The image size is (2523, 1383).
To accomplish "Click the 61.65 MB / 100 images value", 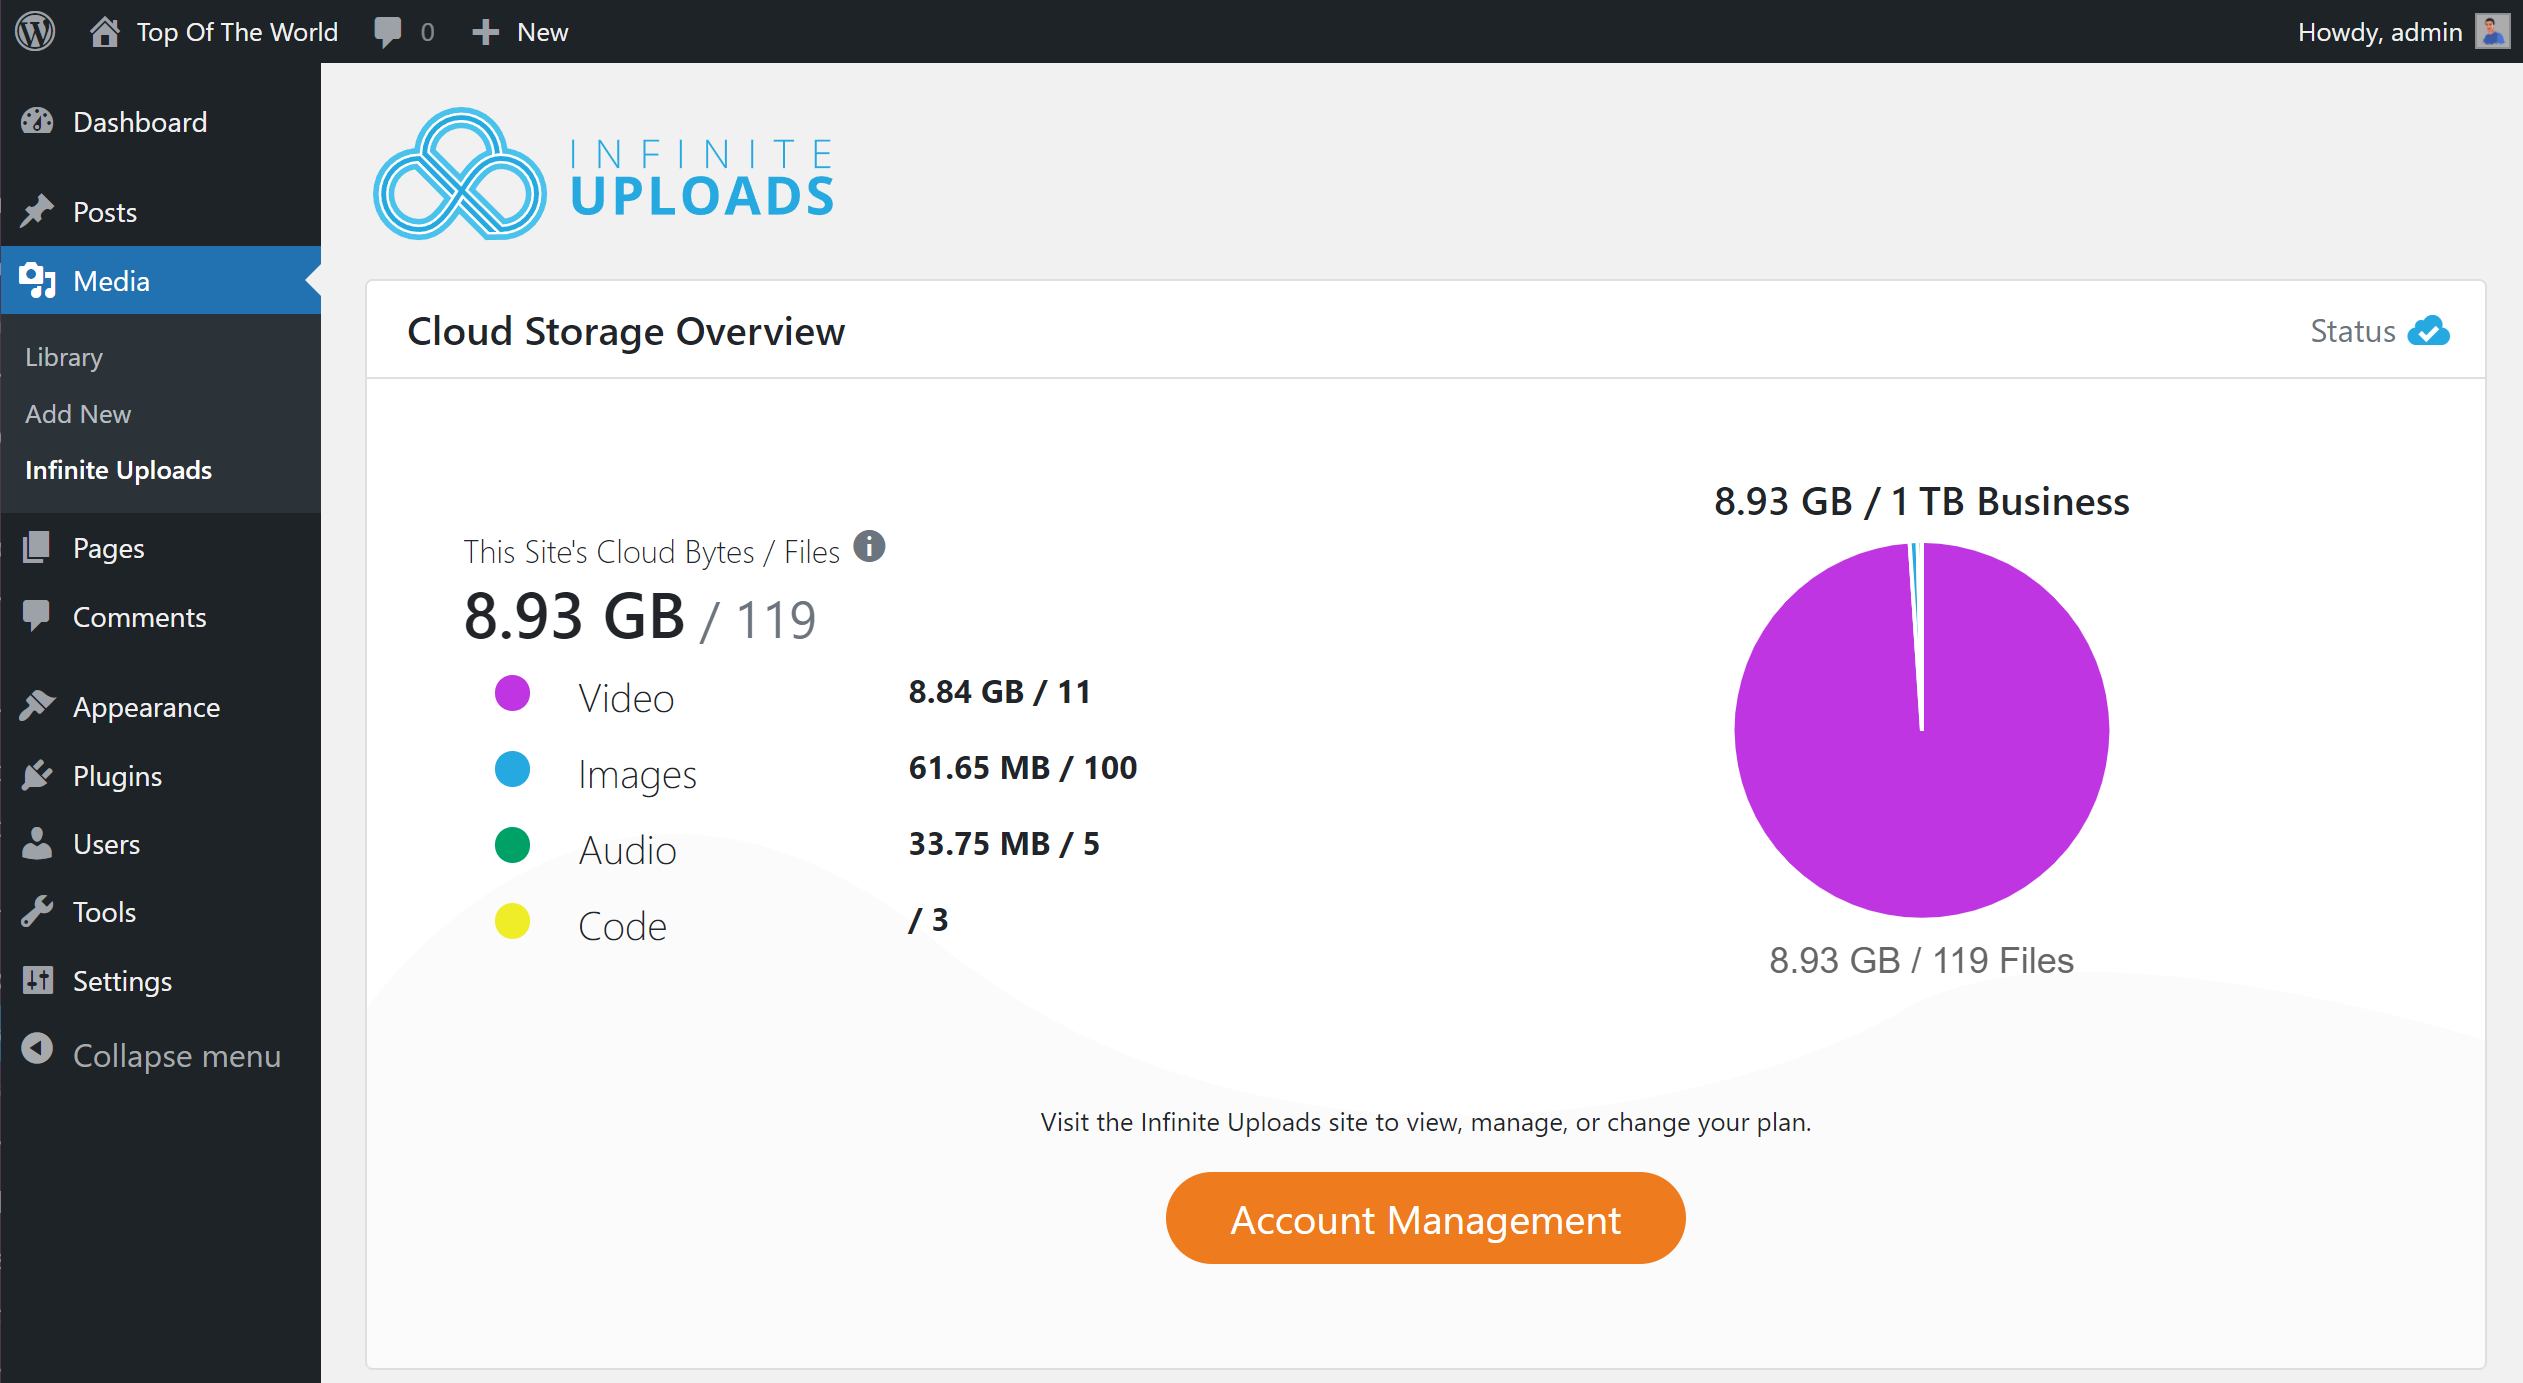I will [1022, 768].
